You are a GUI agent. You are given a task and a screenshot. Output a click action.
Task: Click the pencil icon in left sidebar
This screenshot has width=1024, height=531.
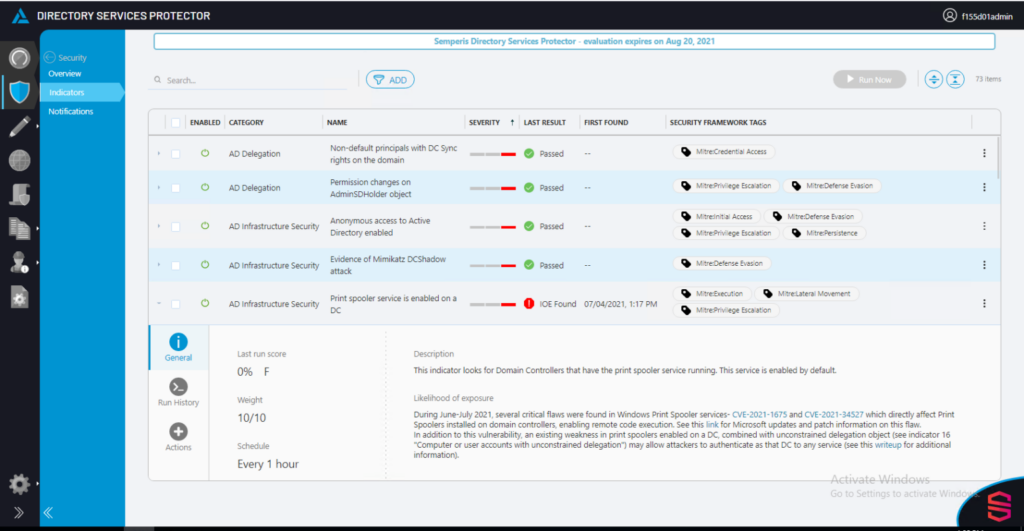pos(20,126)
